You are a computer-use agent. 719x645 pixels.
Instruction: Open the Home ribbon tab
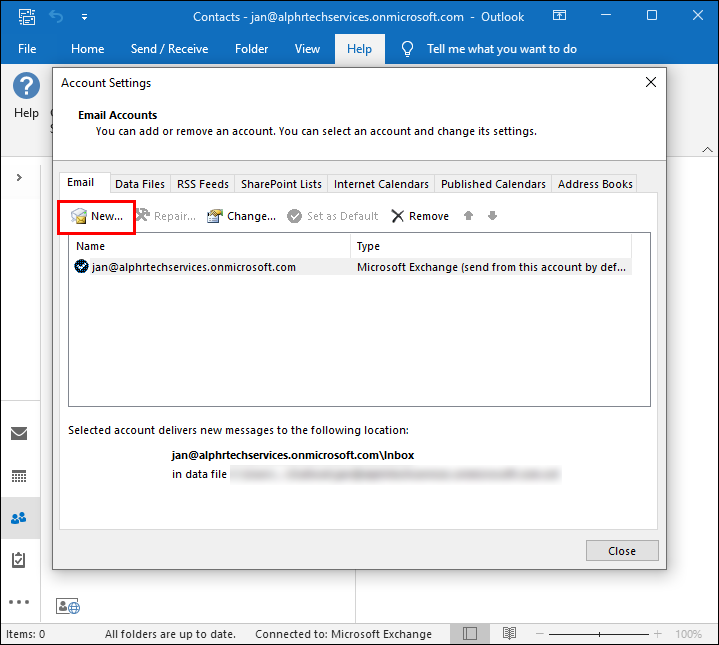(x=88, y=49)
